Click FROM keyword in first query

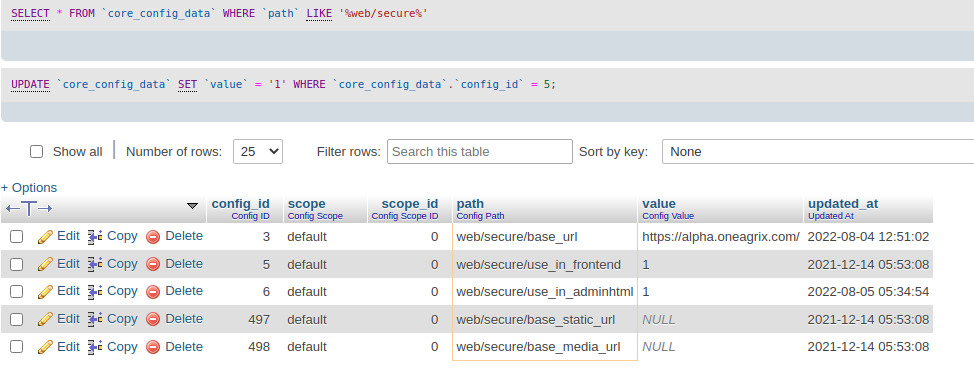click(82, 13)
